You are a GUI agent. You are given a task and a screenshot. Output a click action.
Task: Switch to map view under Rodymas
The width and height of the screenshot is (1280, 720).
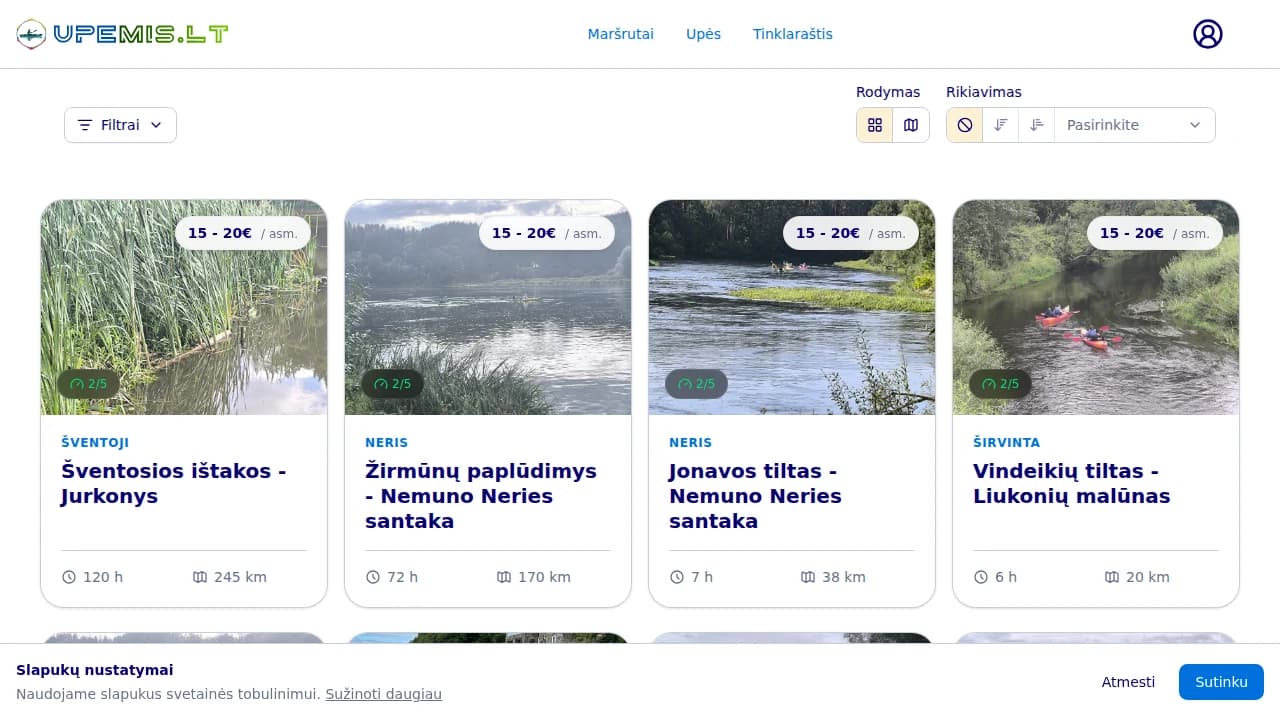(911, 125)
